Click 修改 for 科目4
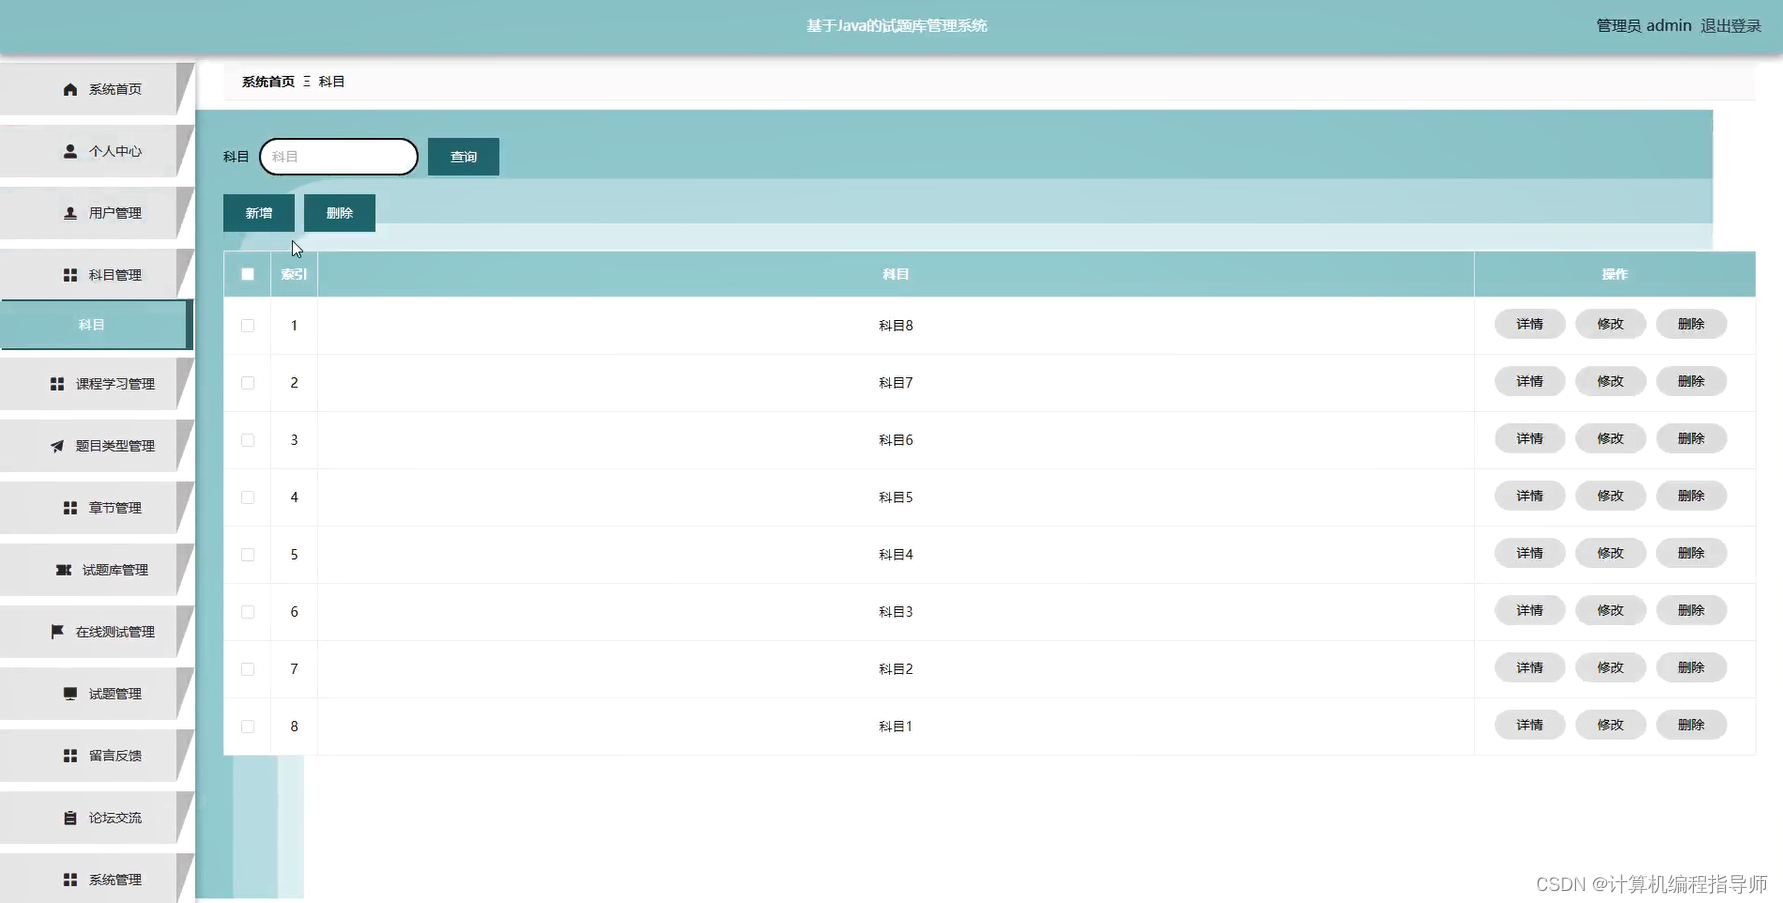This screenshot has width=1783, height=903. pyautogui.click(x=1611, y=553)
